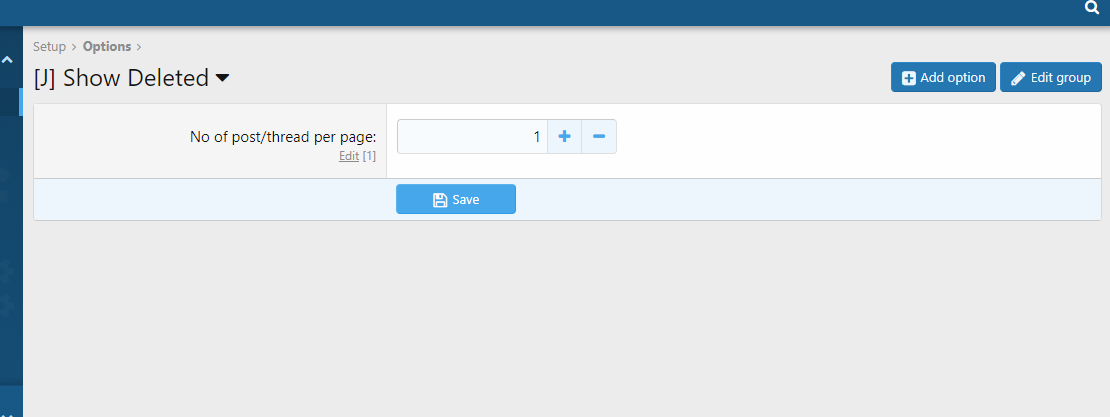Click the plus-square icon on Add option
This screenshot has height=417, width=1110.
click(x=908, y=78)
